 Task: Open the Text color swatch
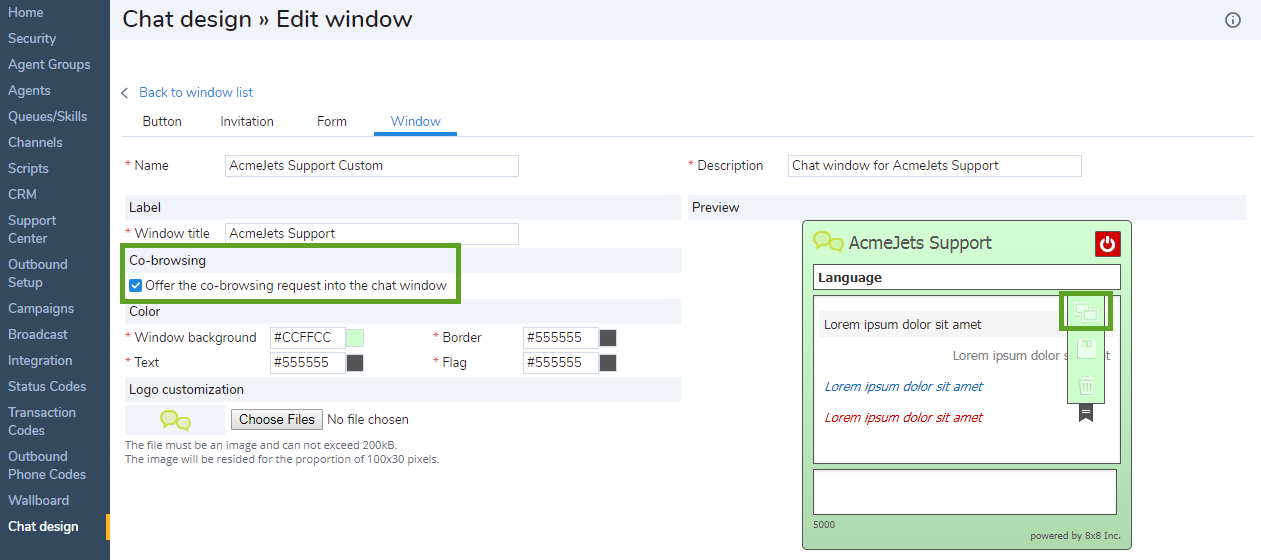click(355, 363)
